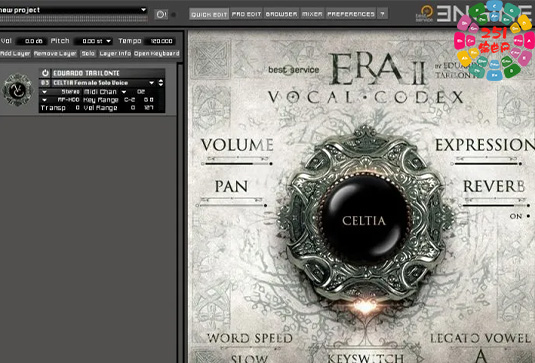This screenshot has height=363, width=535.
Task: Step through patches with up-down arrows
Action: pos(161,83)
